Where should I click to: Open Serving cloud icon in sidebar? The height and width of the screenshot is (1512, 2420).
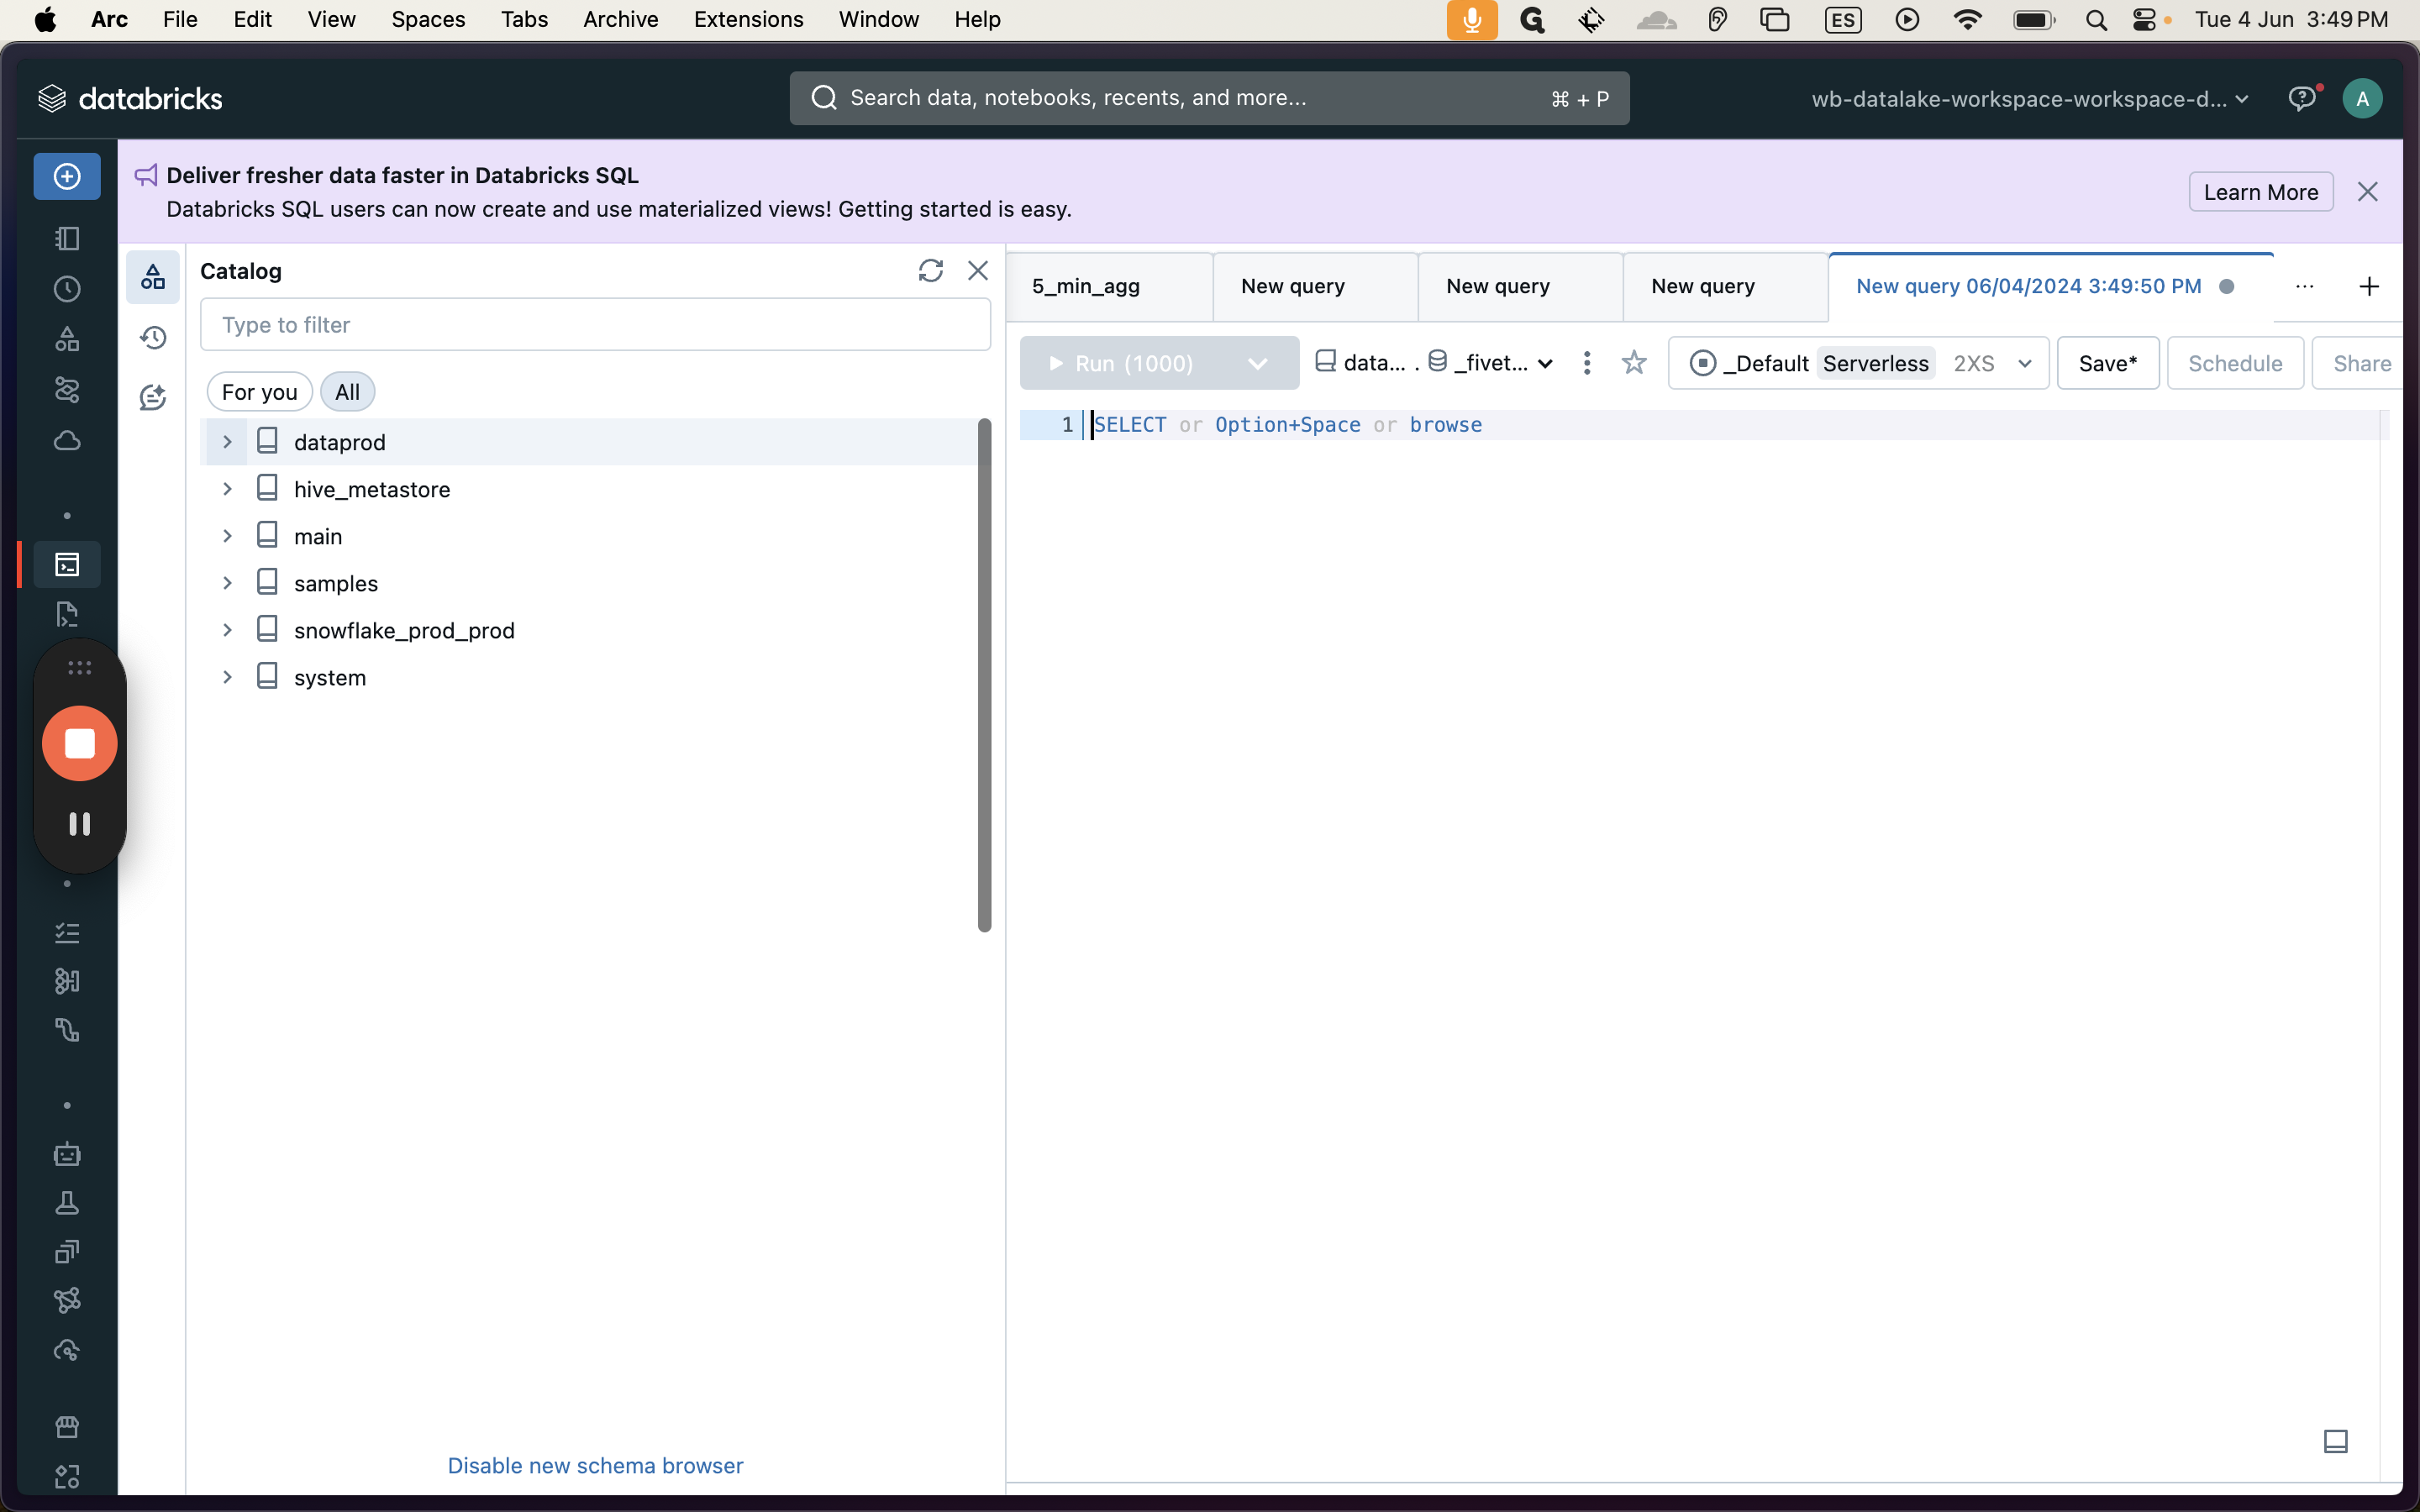point(67,1351)
